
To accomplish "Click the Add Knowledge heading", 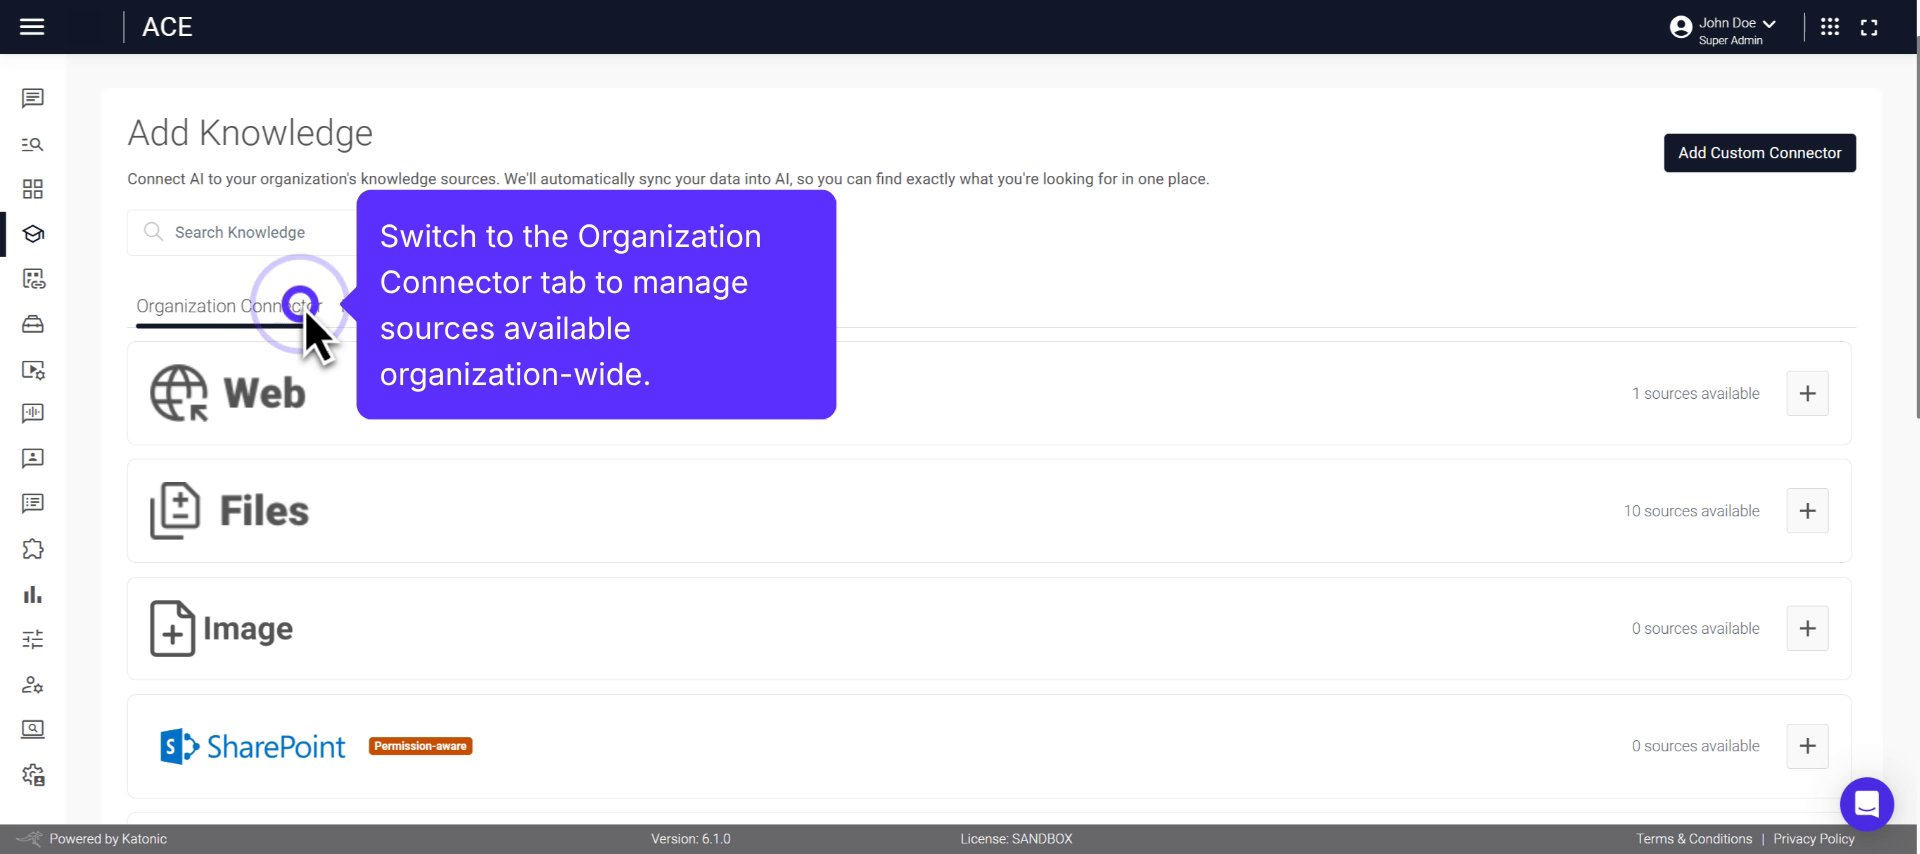I will click(x=250, y=133).
